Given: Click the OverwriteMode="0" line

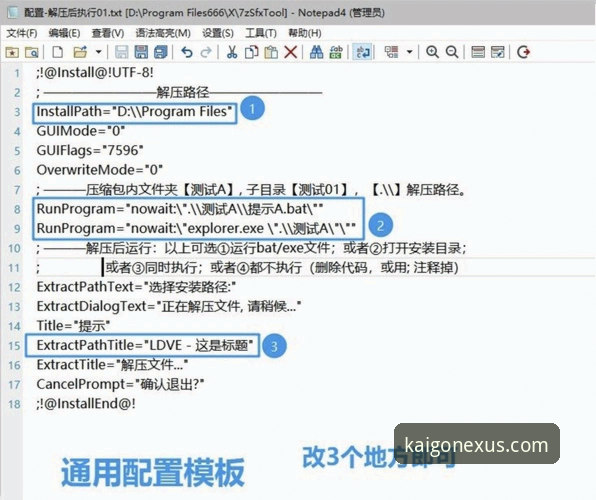Looking at the screenshot, I should (100, 170).
